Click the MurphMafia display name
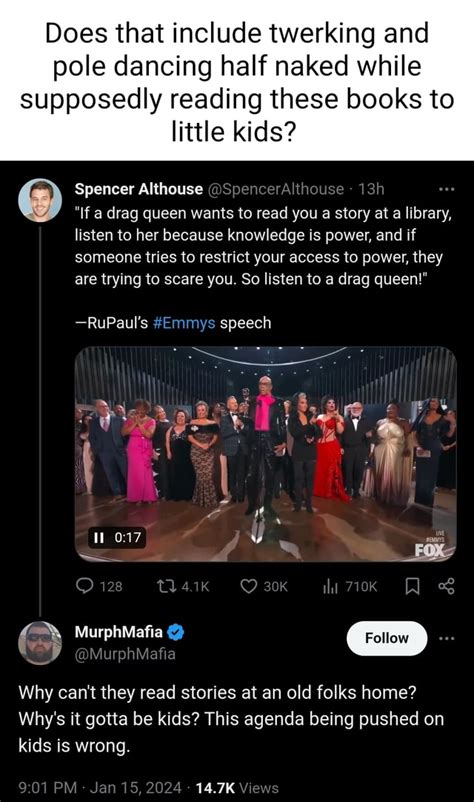Screen dimensions: 474x802 pos(119,632)
